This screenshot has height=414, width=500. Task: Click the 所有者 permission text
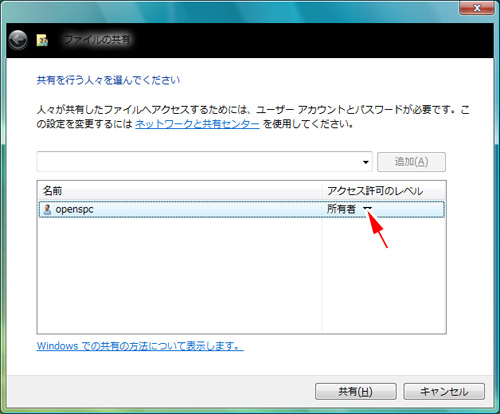(x=341, y=209)
